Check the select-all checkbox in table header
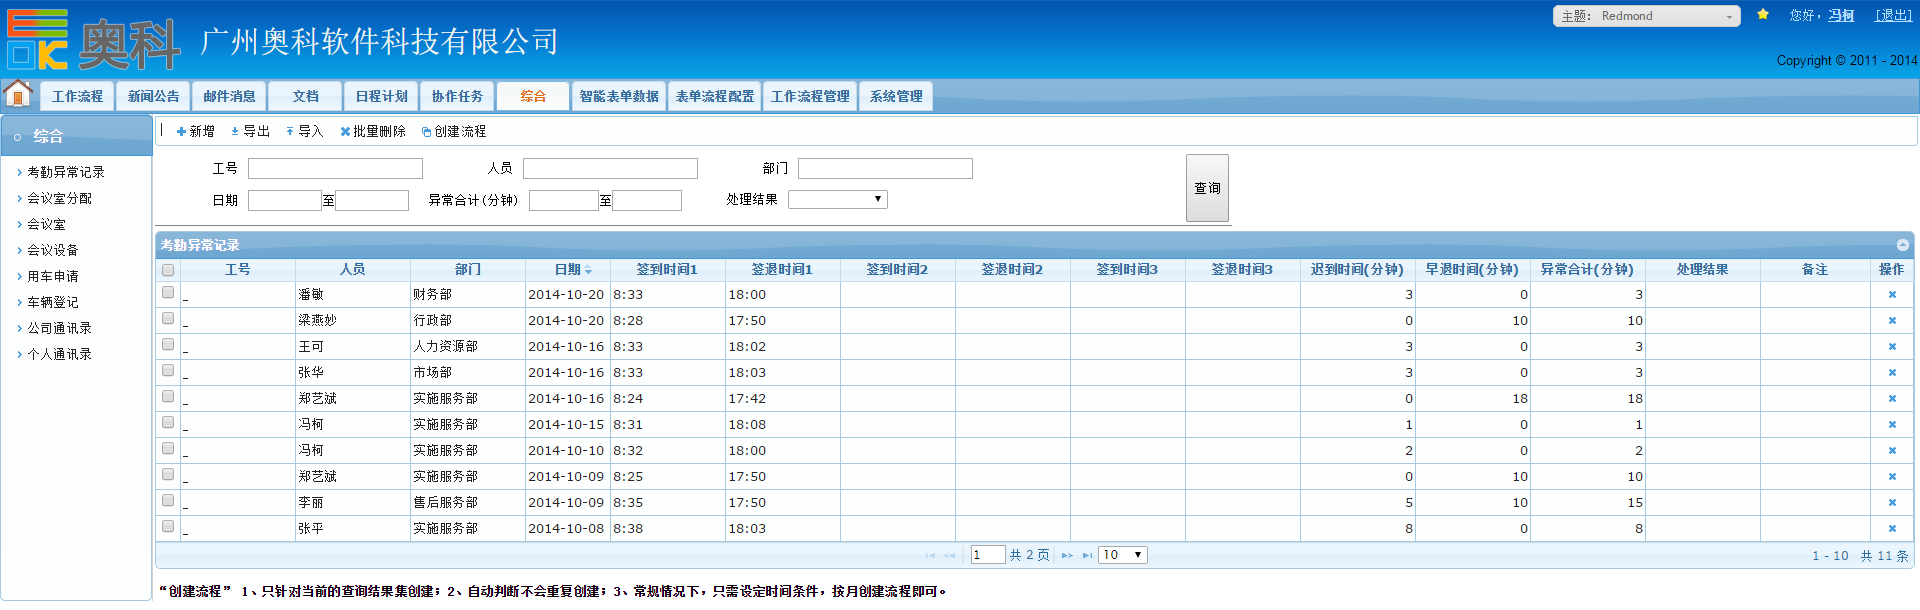 coord(168,270)
